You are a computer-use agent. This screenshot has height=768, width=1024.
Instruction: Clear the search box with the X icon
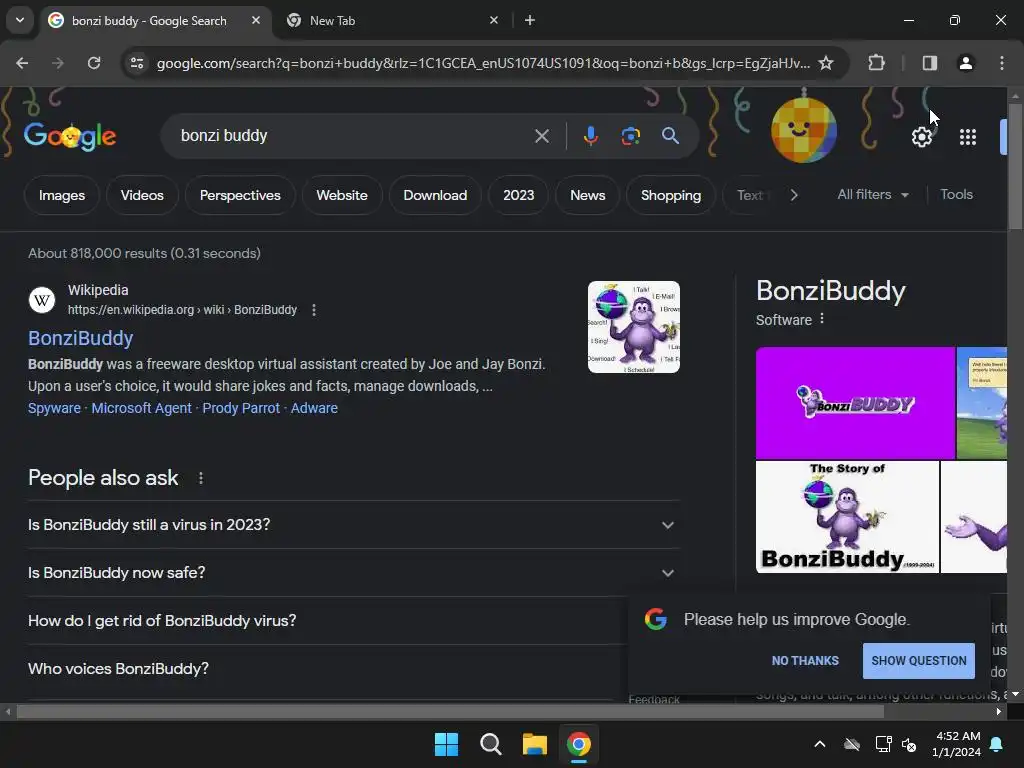[542, 136]
